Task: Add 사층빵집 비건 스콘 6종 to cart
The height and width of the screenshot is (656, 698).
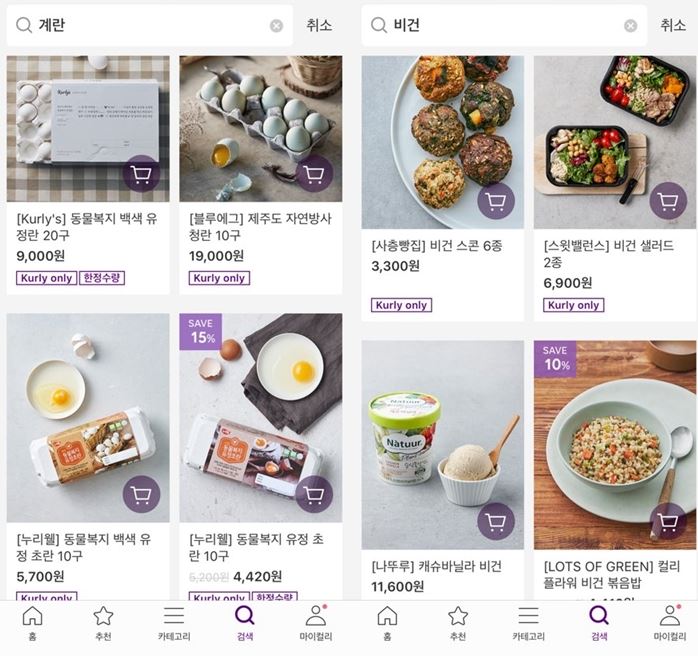Action: tap(496, 201)
